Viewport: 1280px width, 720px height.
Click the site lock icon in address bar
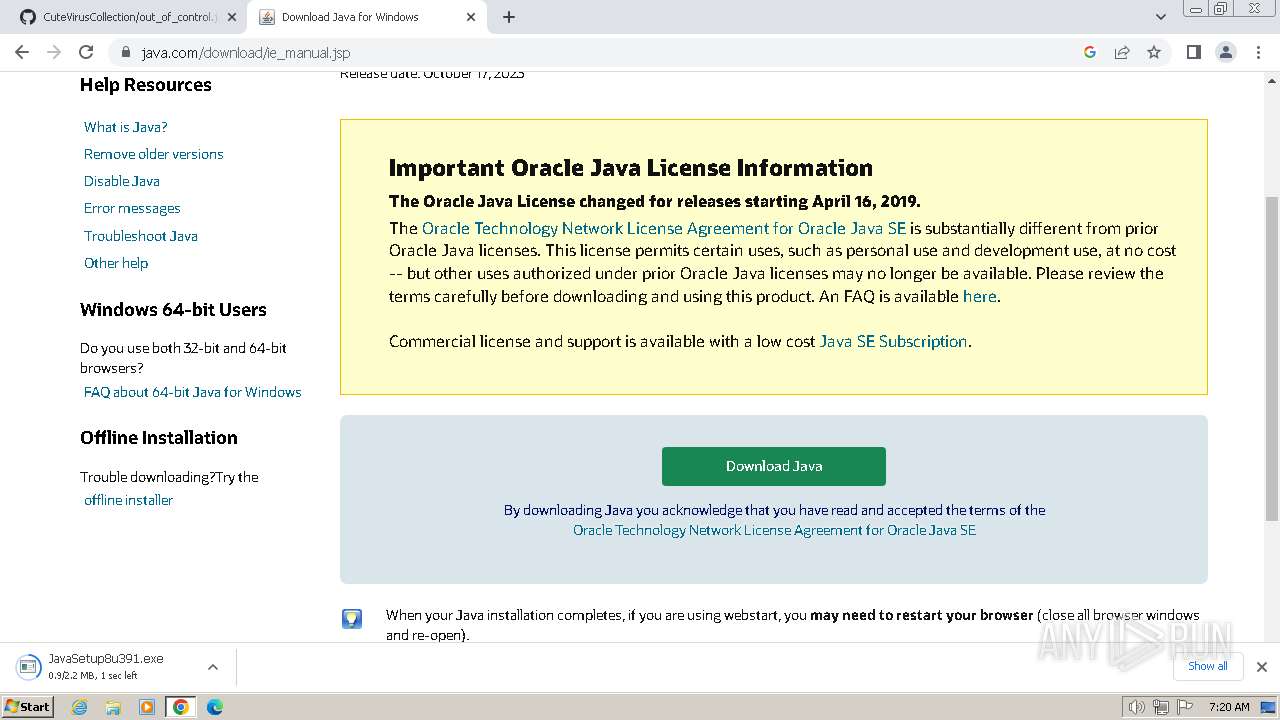[125, 52]
